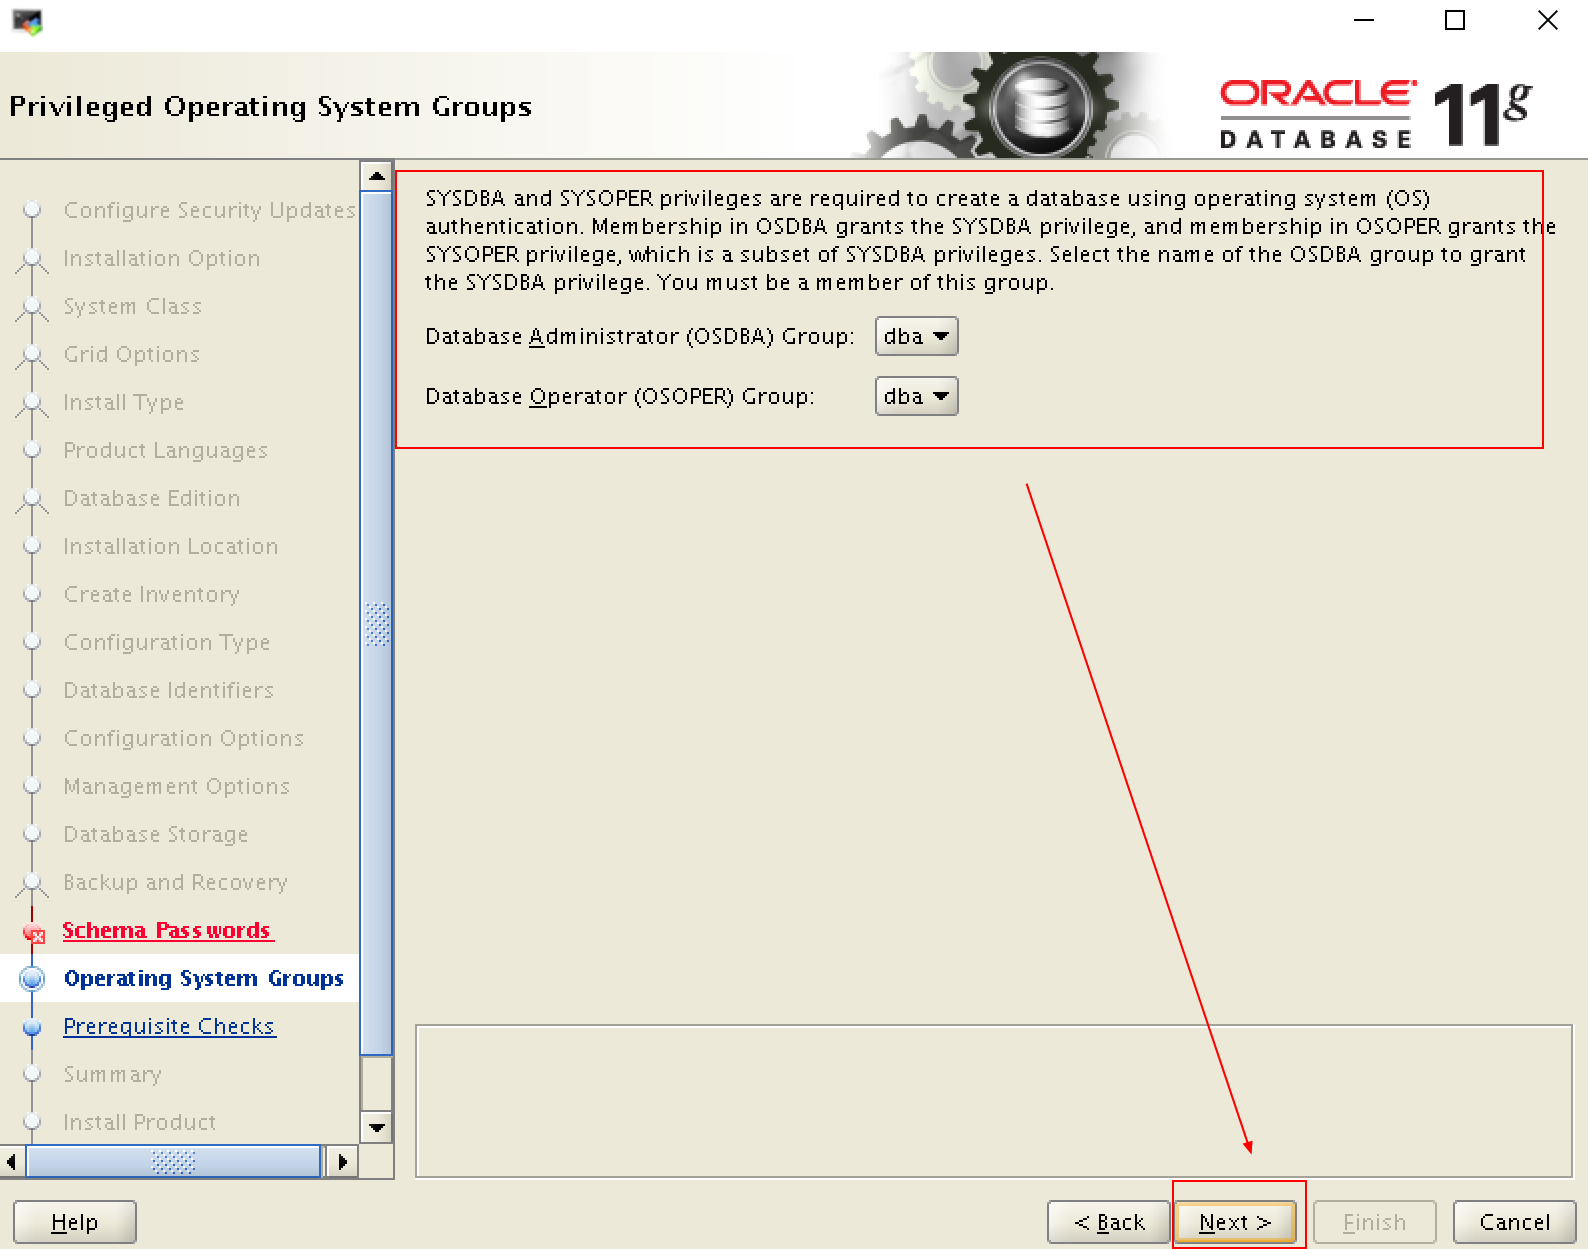Click the Prerequisite Checks step bullet icon
The height and width of the screenshot is (1249, 1588).
[x=33, y=1027]
